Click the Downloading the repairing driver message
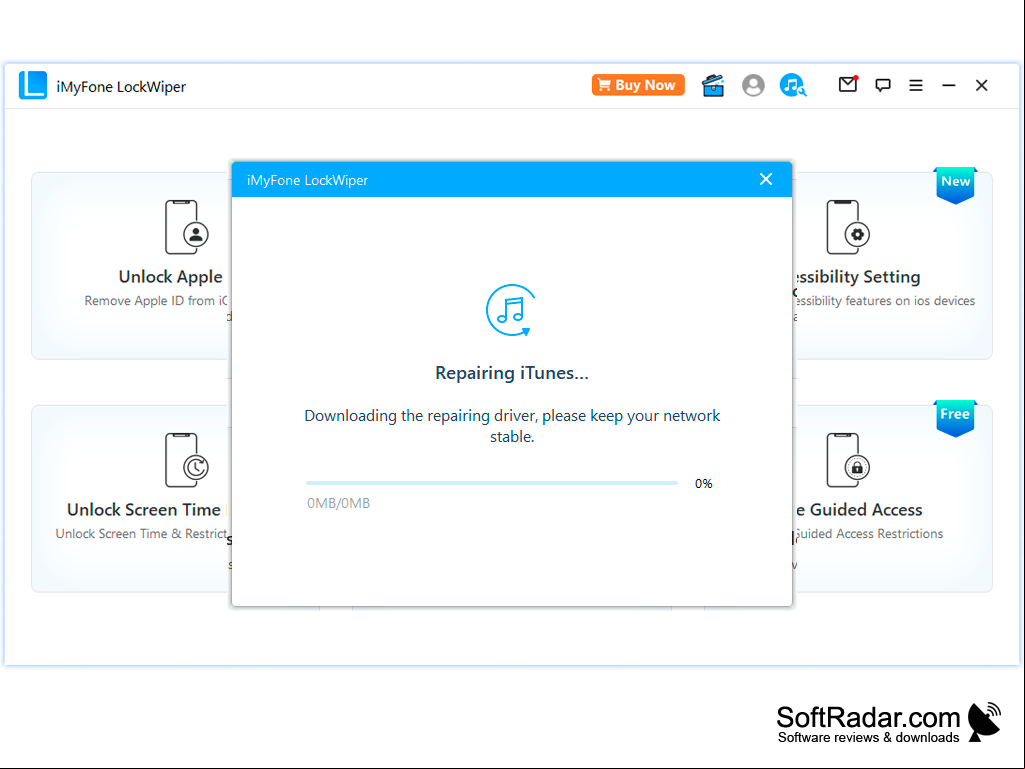This screenshot has width=1025, height=769. pos(512,426)
